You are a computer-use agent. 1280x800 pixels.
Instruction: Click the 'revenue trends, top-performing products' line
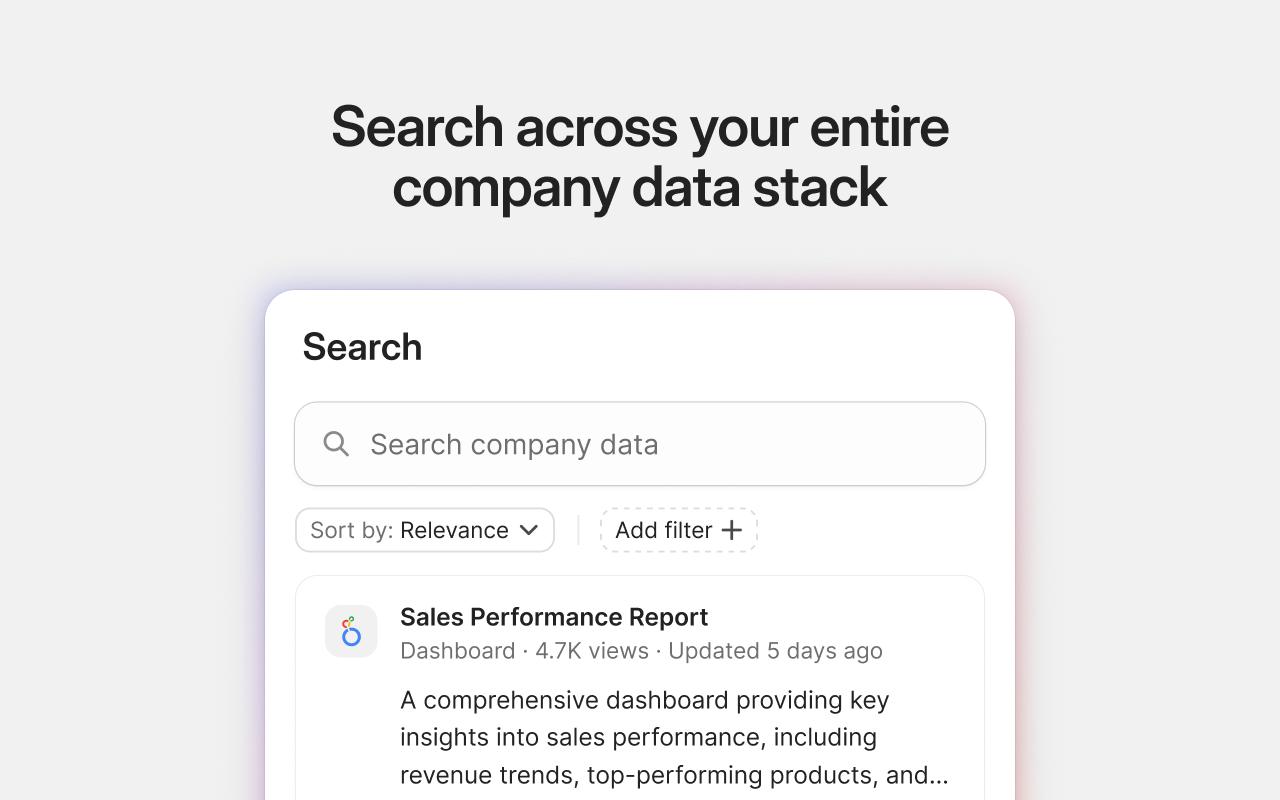tap(674, 775)
